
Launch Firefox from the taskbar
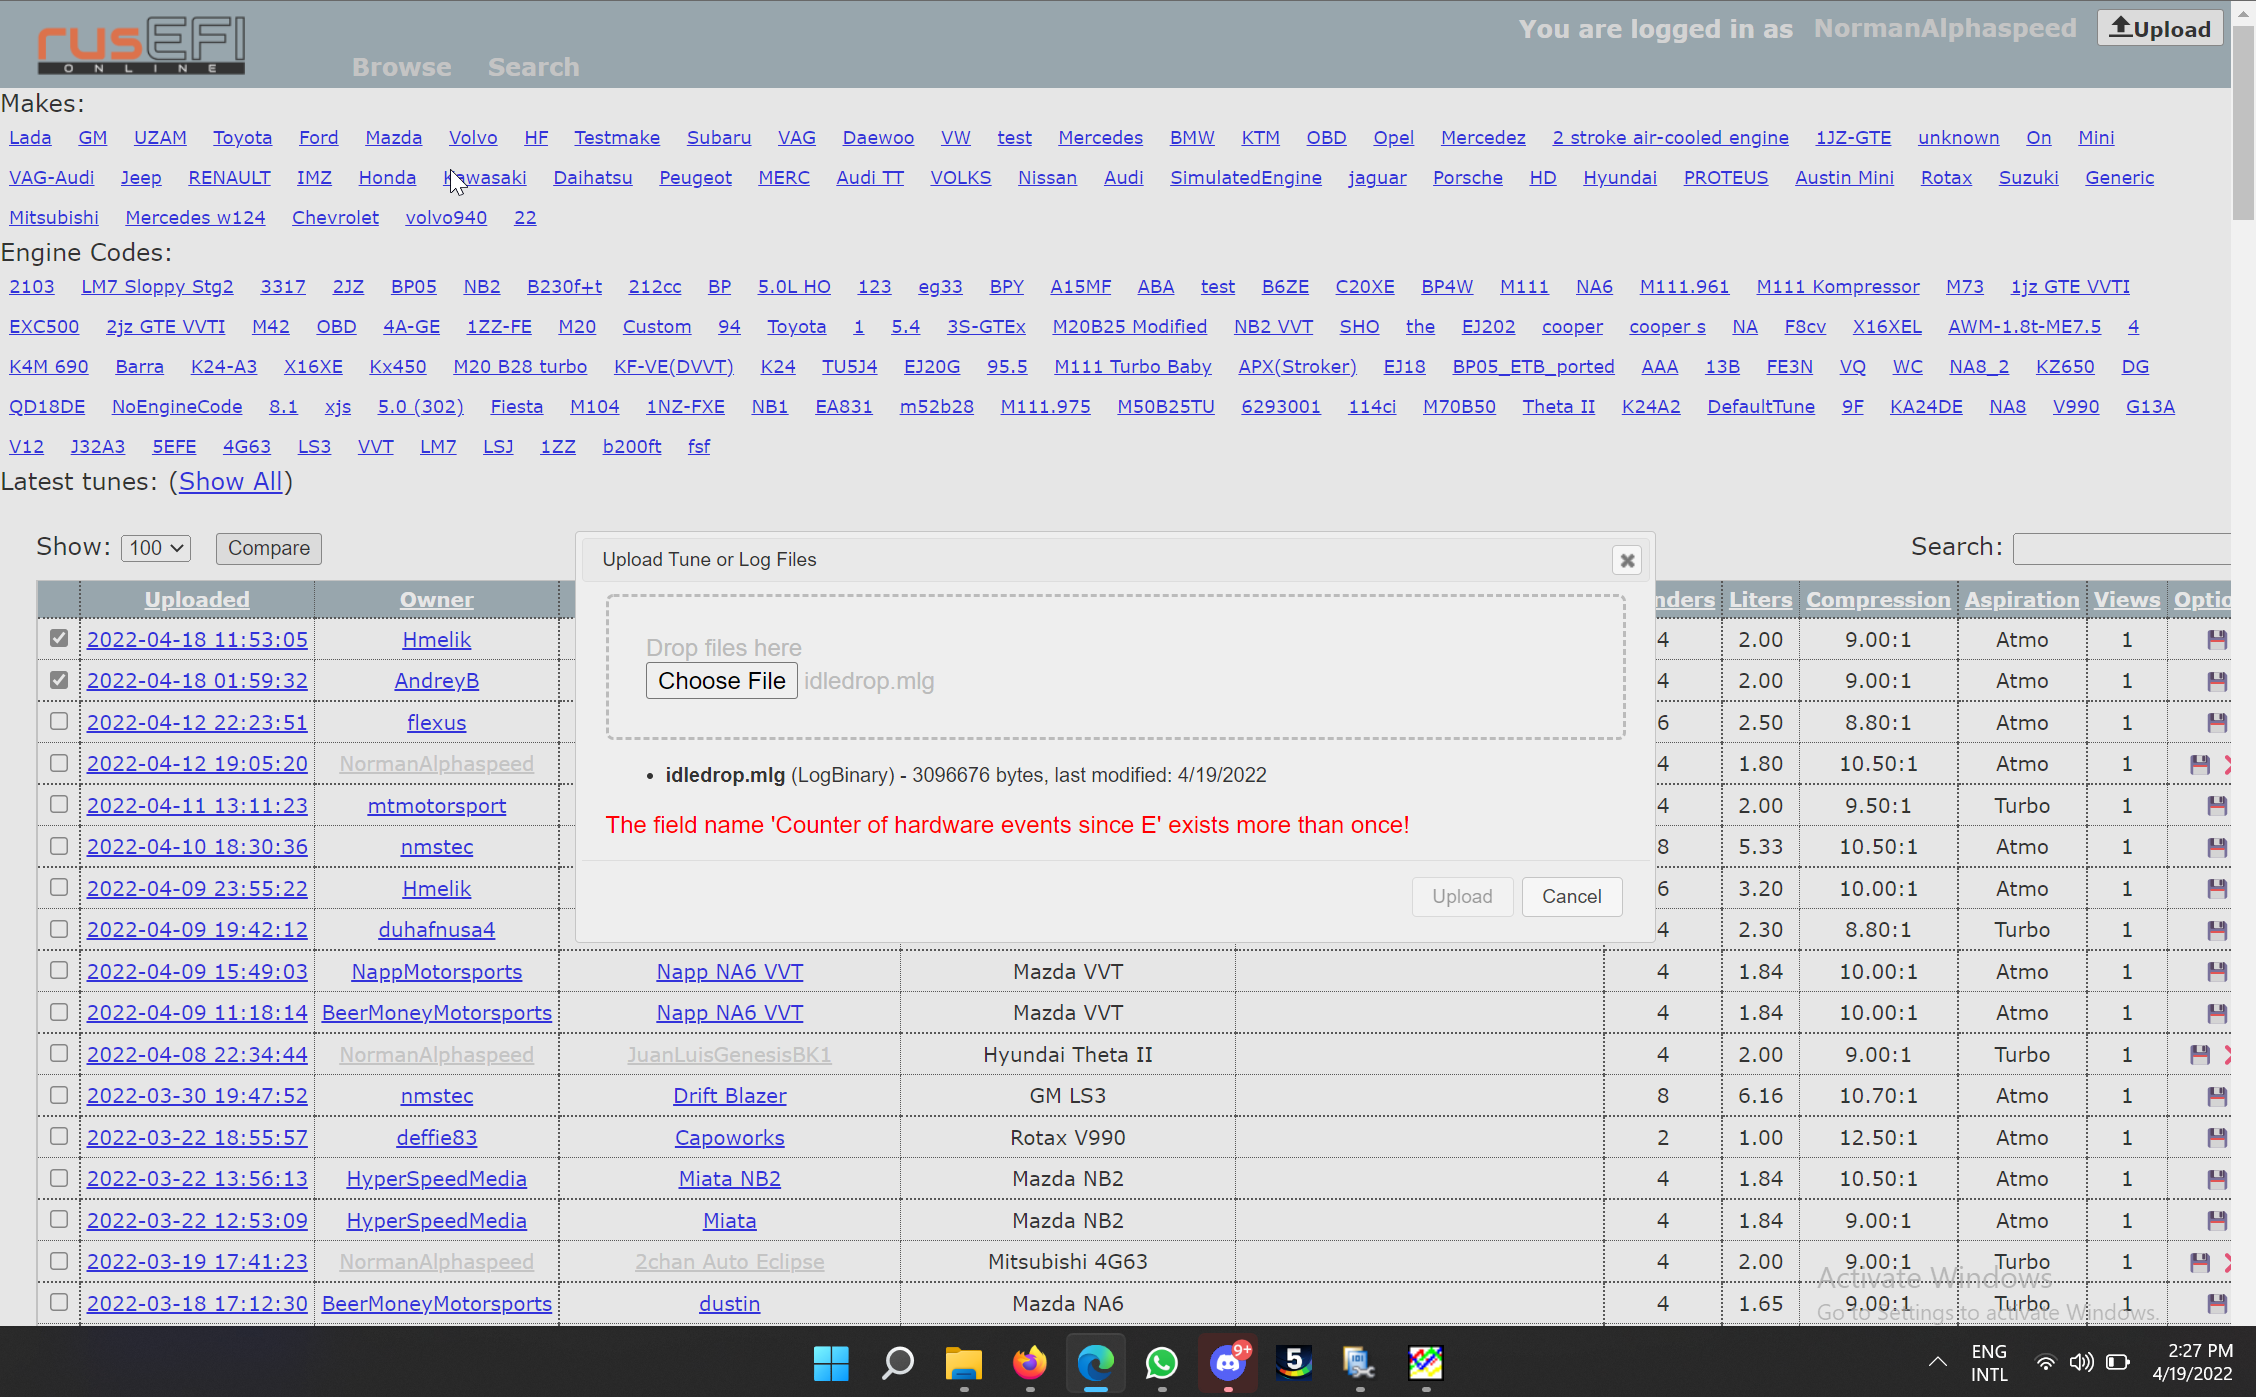pyautogui.click(x=1029, y=1364)
